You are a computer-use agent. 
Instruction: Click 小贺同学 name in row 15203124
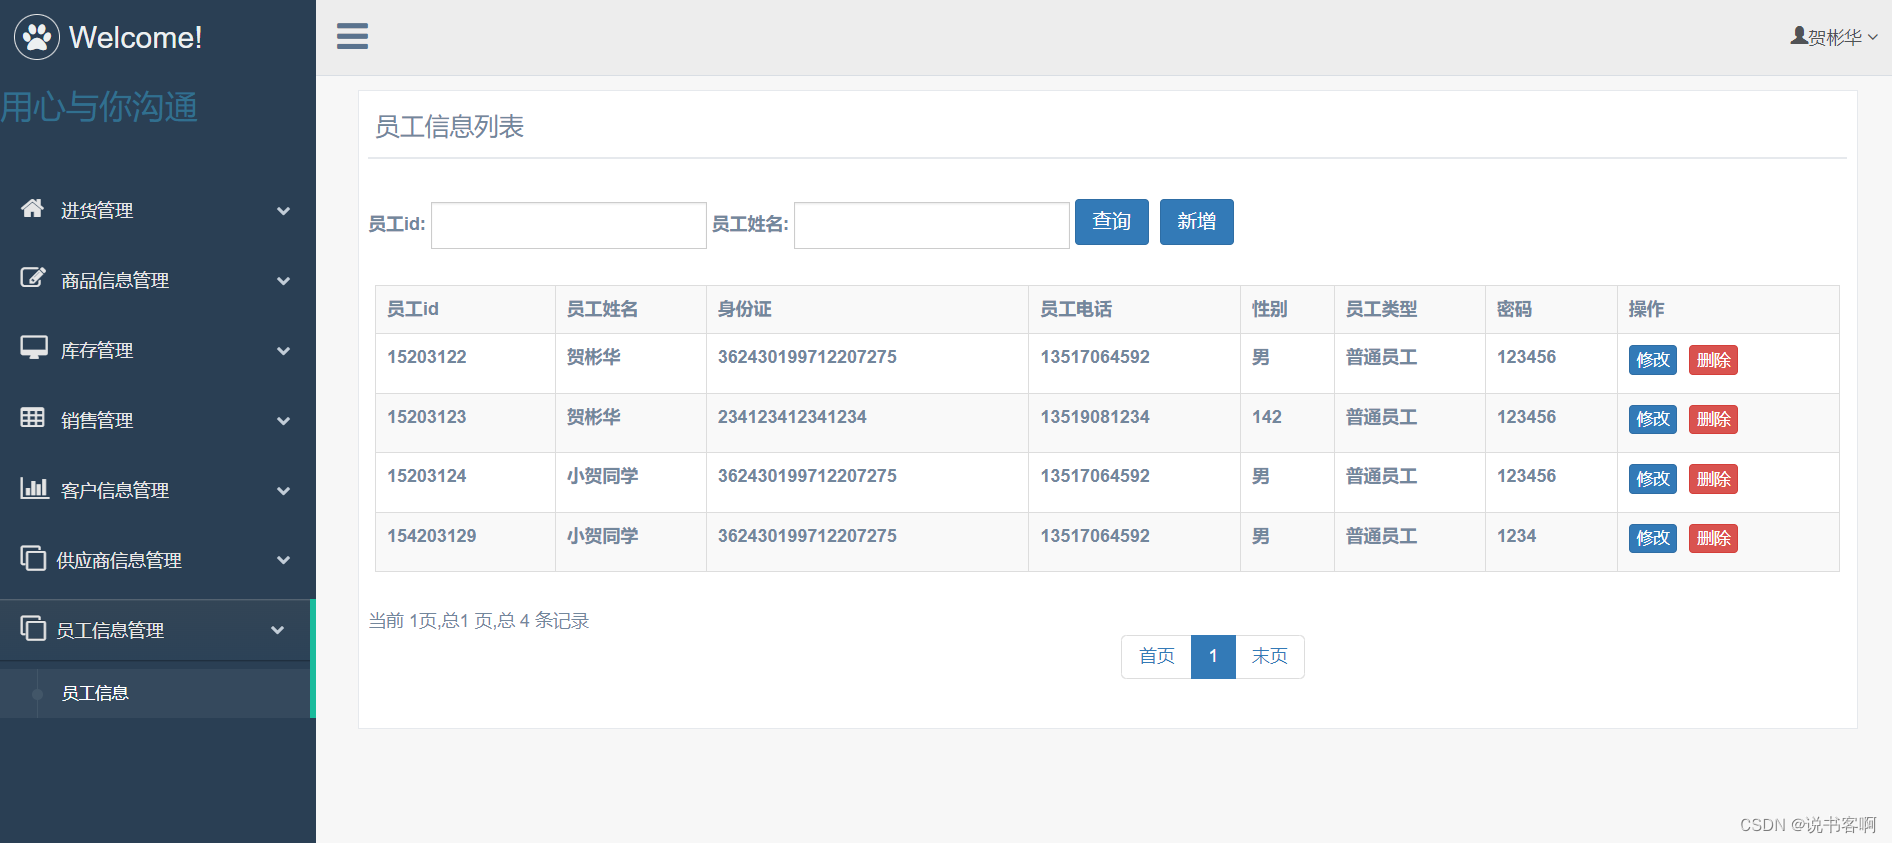point(602,476)
